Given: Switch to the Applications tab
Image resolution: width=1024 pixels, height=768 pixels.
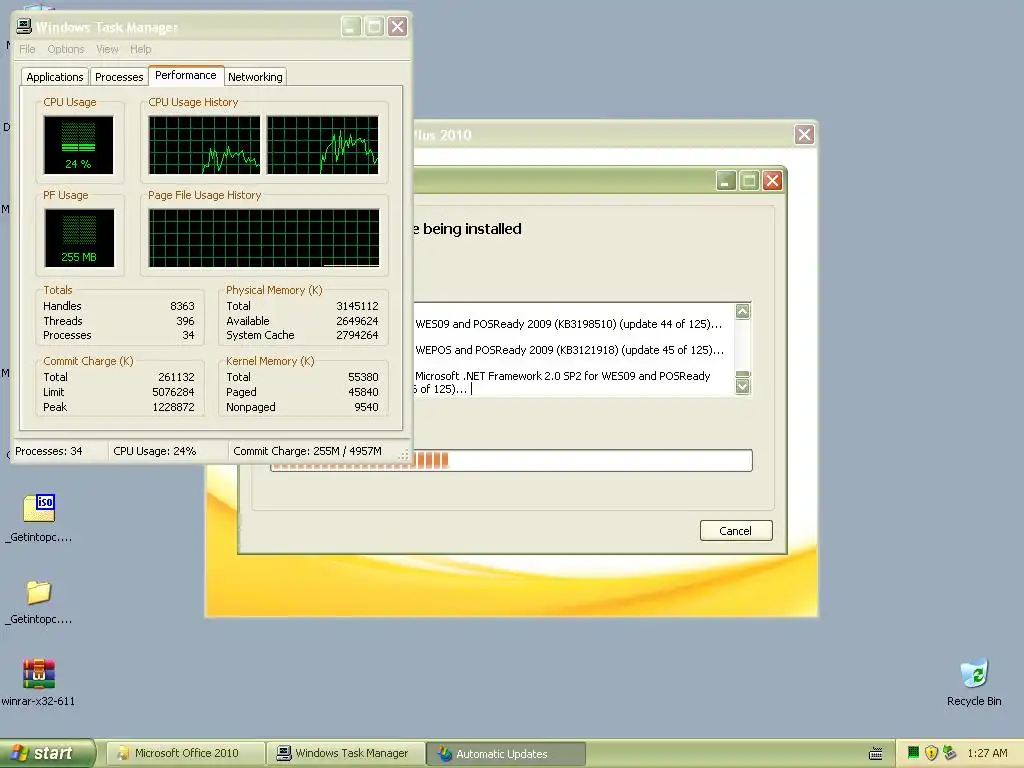Looking at the screenshot, I should click(55, 77).
